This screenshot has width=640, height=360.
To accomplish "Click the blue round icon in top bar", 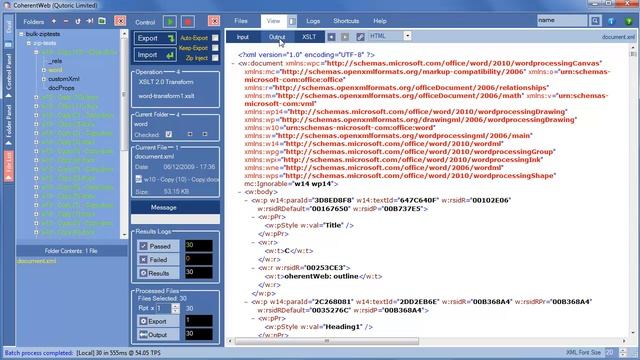I will coord(611,21).
